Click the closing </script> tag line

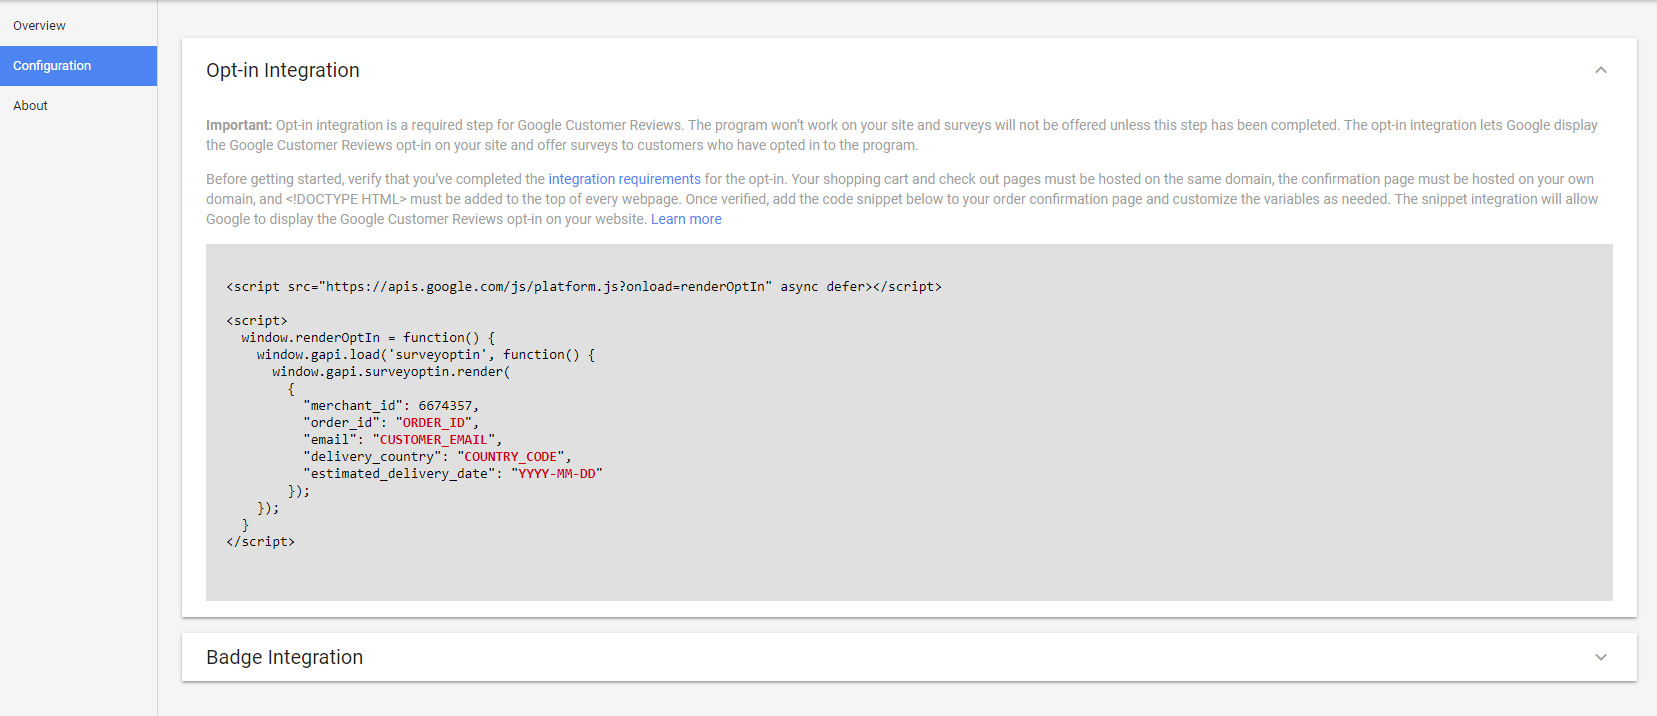pos(261,542)
